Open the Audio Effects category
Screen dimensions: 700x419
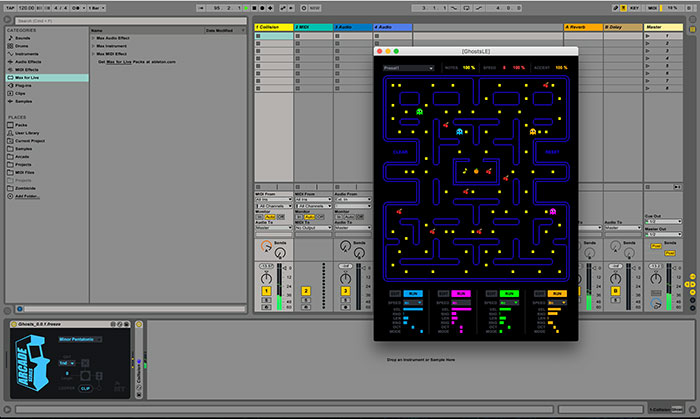(29, 61)
